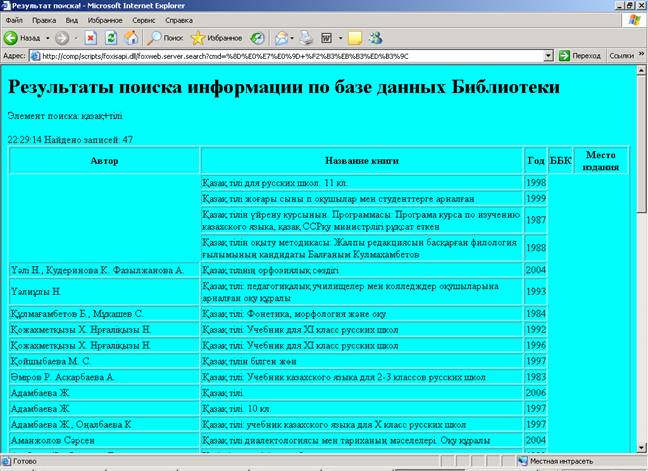Click year 1984 cell

pyautogui.click(x=536, y=314)
